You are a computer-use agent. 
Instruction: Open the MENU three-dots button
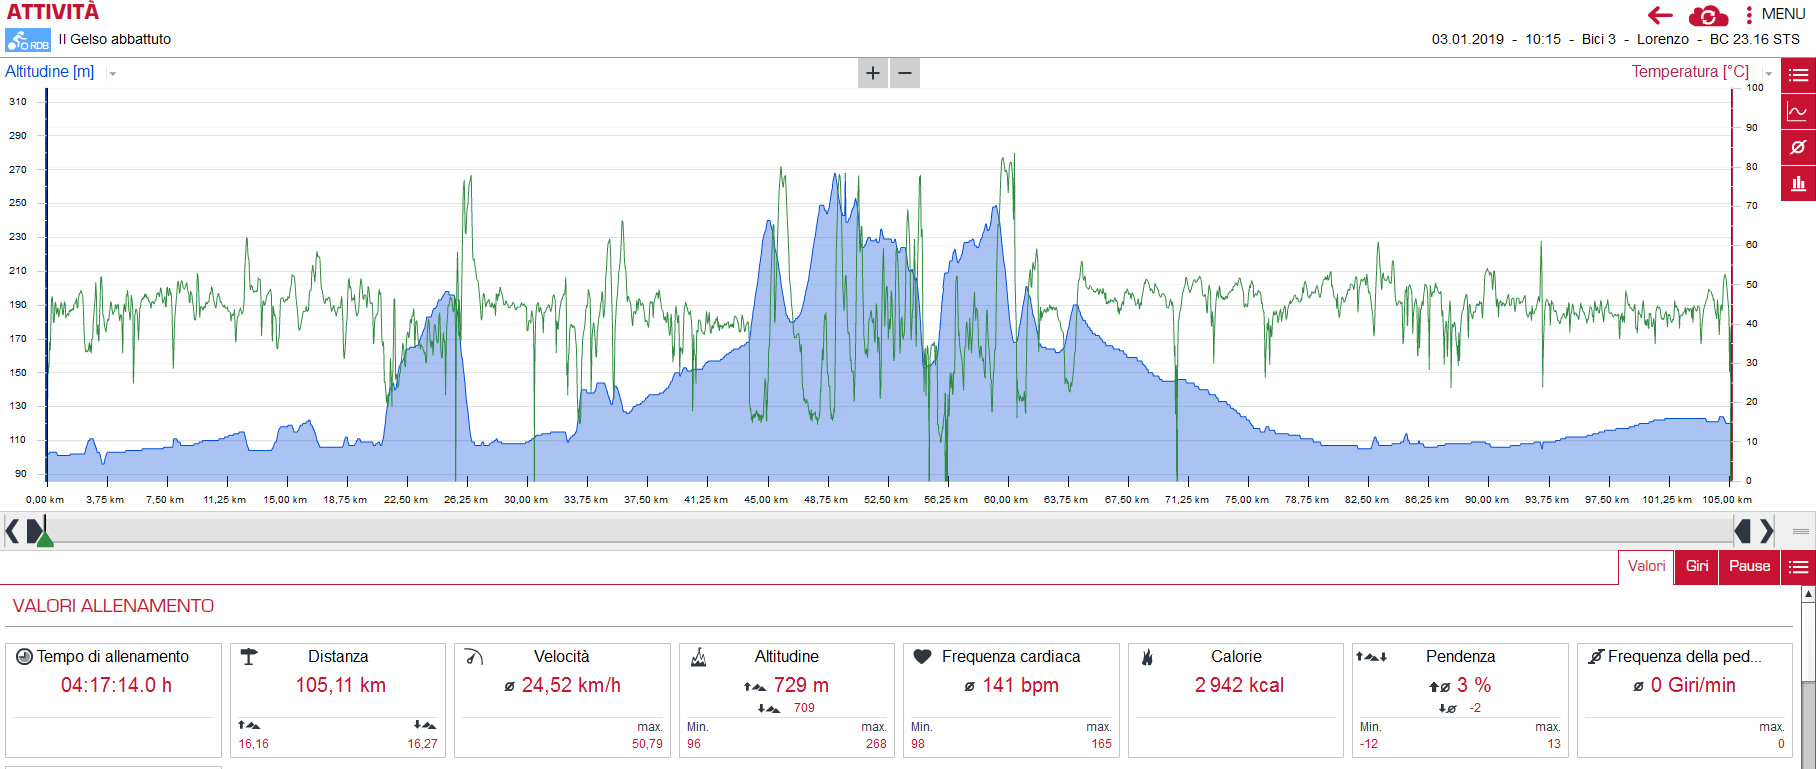(1775, 14)
